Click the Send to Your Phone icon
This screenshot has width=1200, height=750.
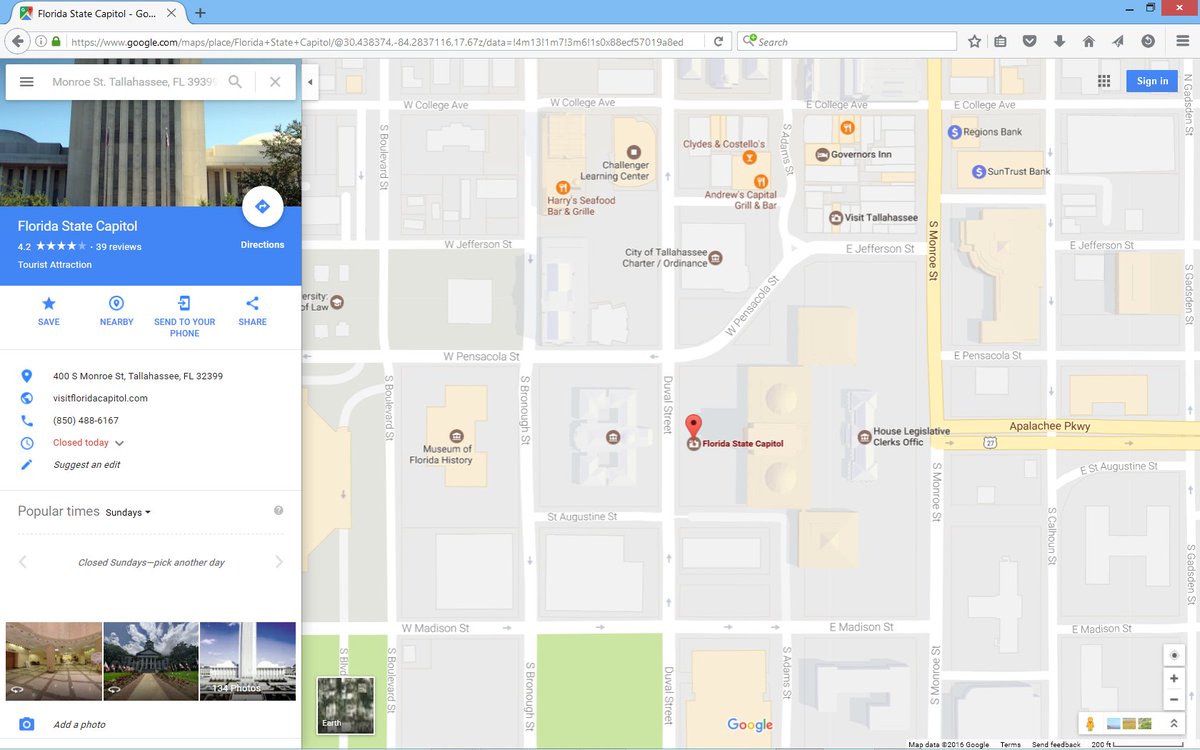[184, 305]
